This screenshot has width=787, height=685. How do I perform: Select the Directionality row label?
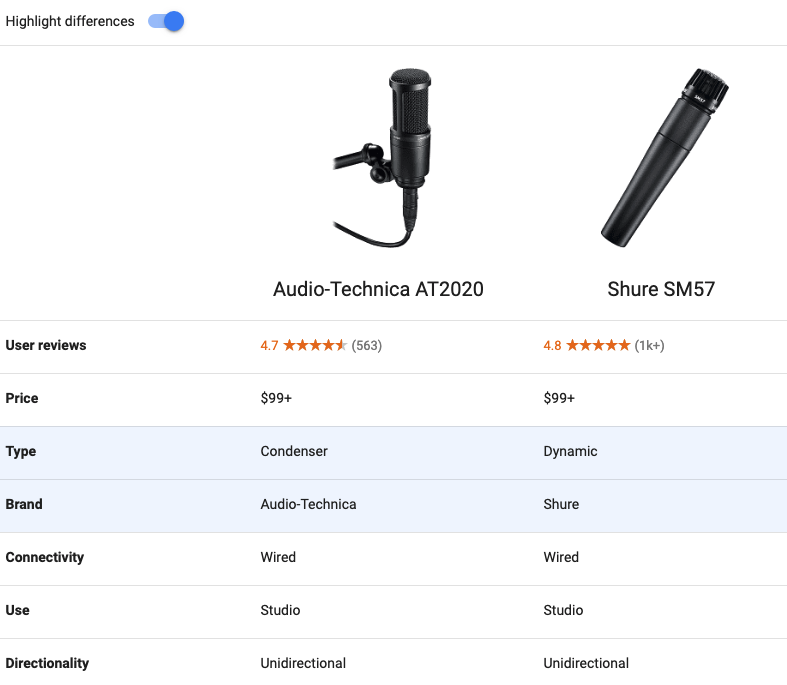(47, 664)
